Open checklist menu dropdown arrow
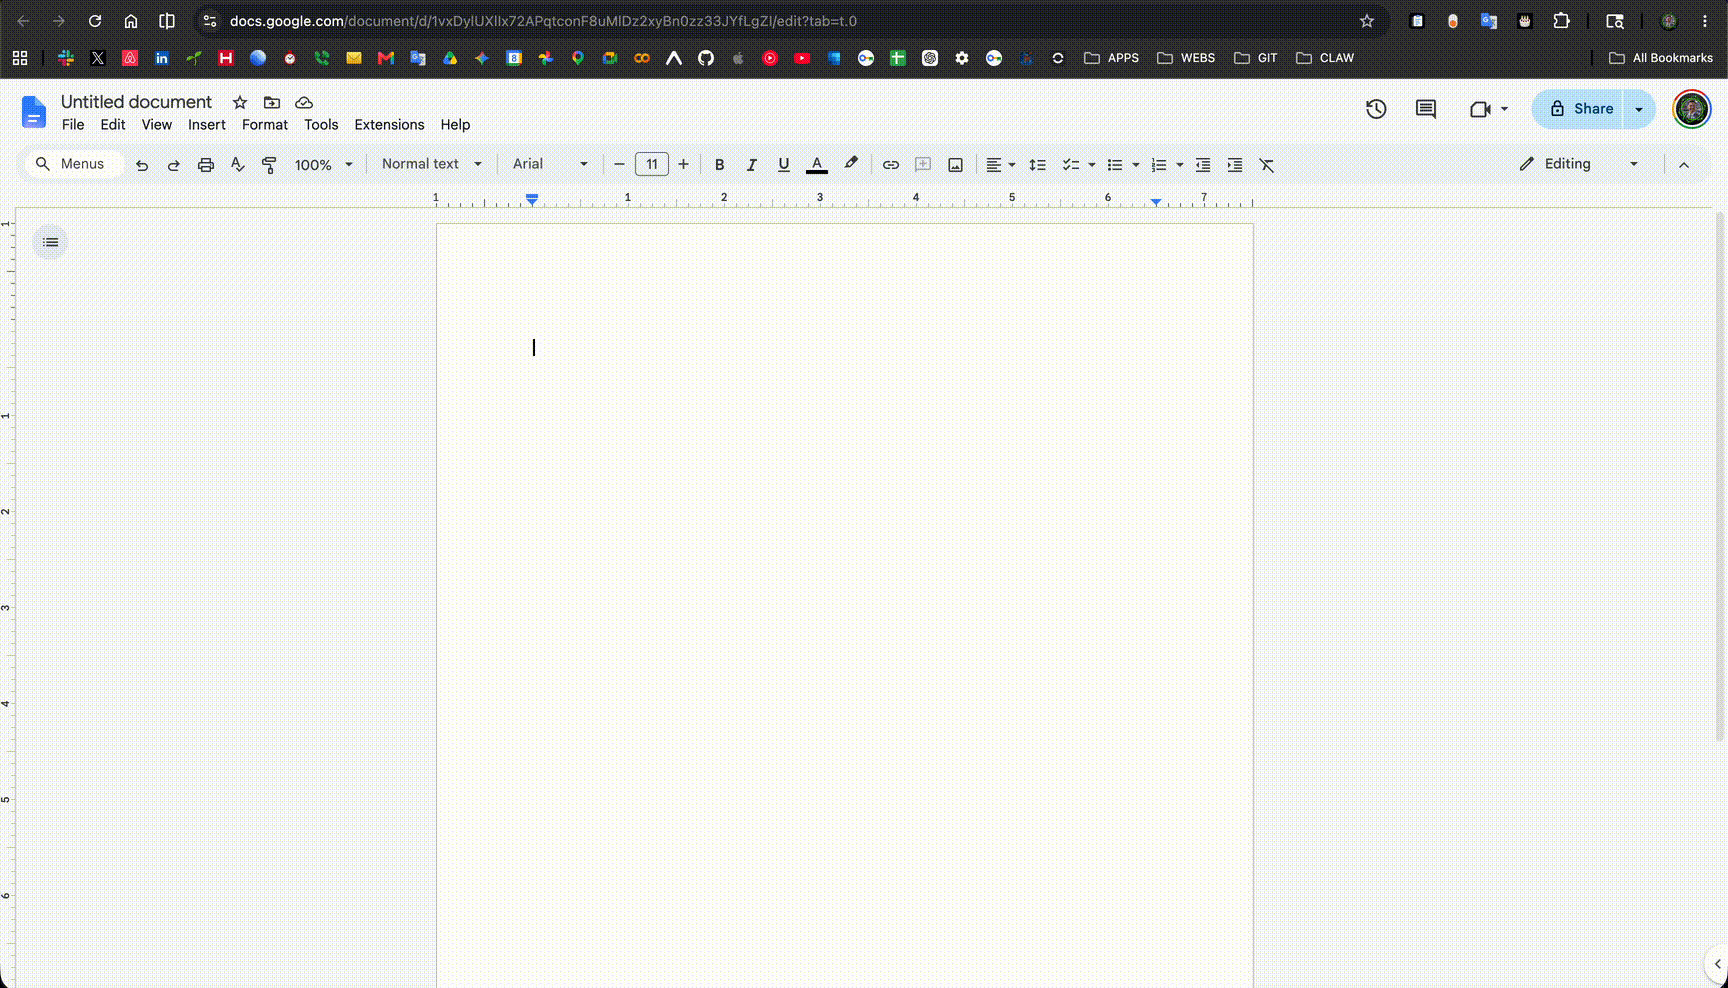 [x=1092, y=165]
